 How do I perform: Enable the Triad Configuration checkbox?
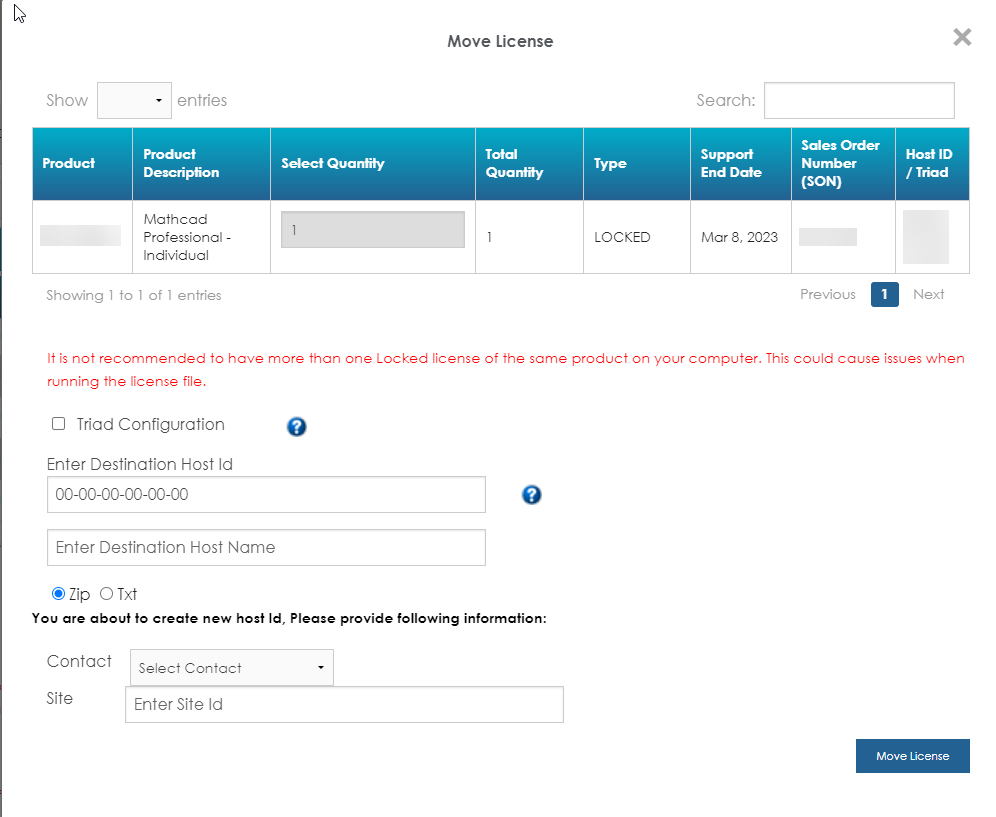pyautogui.click(x=59, y=424)
